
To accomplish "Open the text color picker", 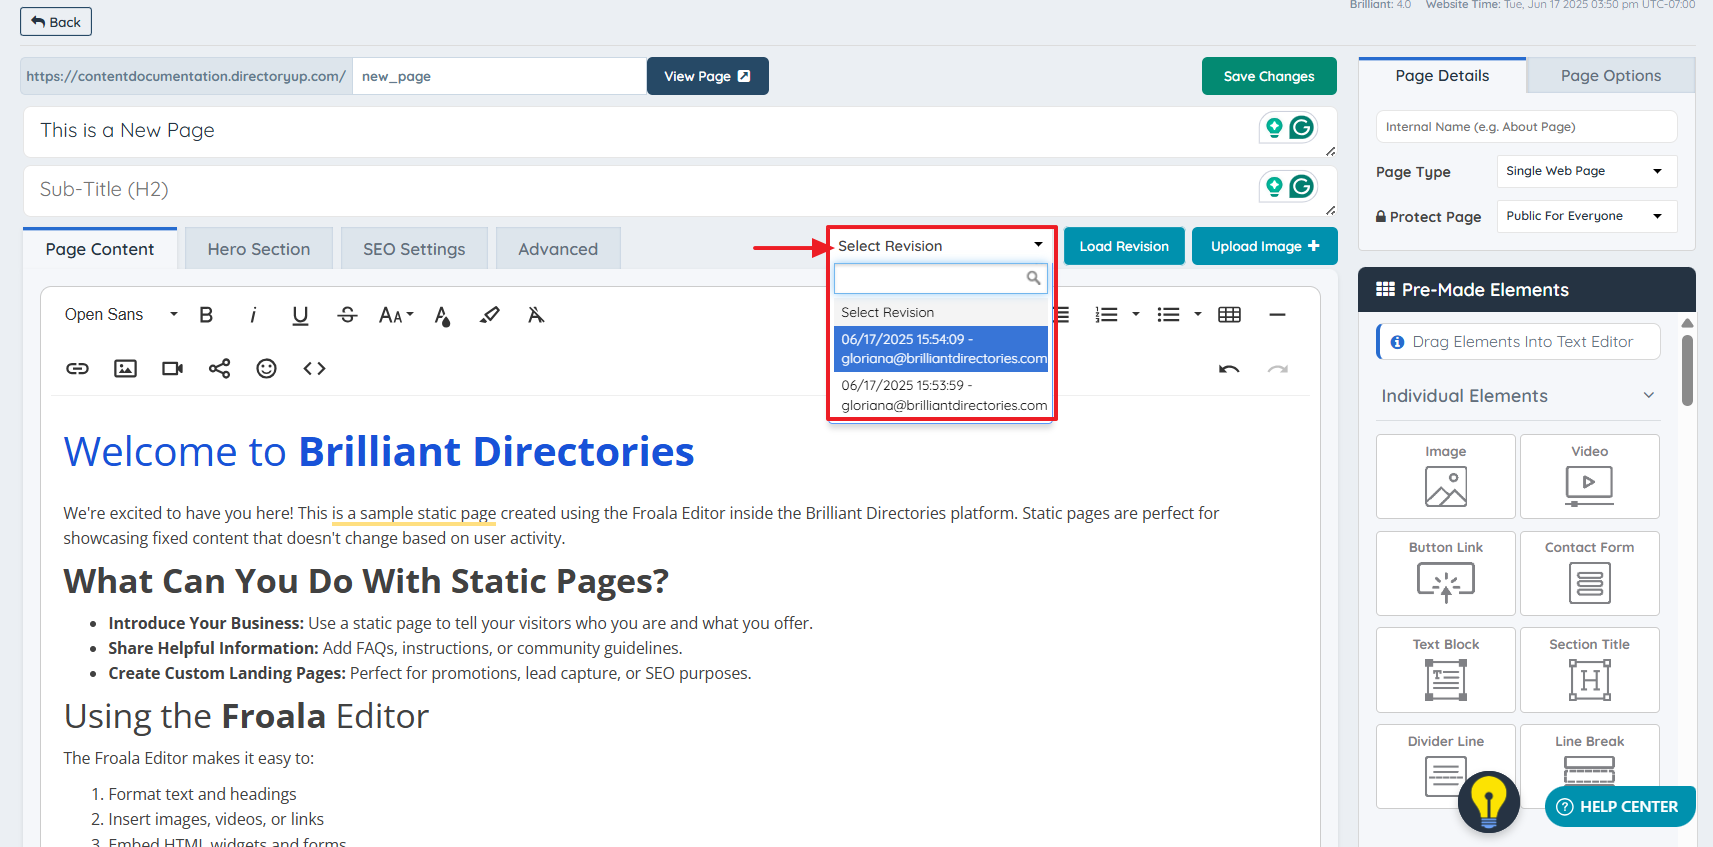I will pos(442,315).
